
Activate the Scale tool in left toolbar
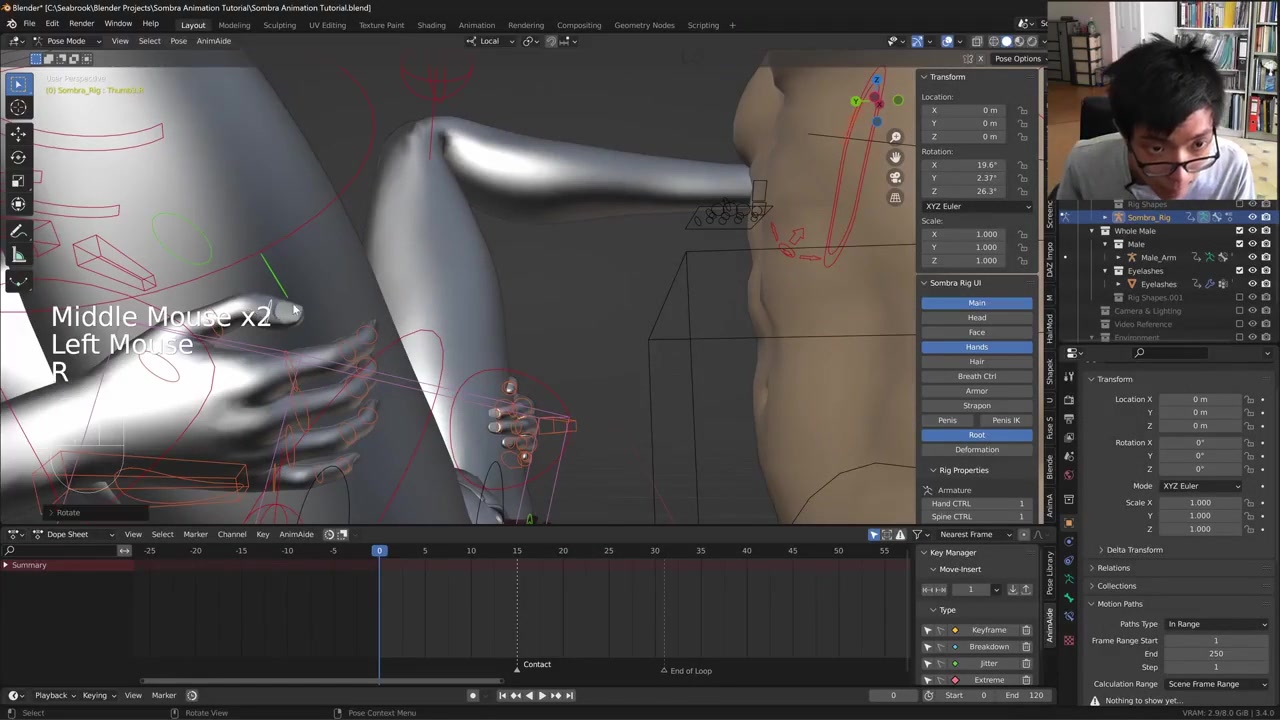[x=18, y=181]
